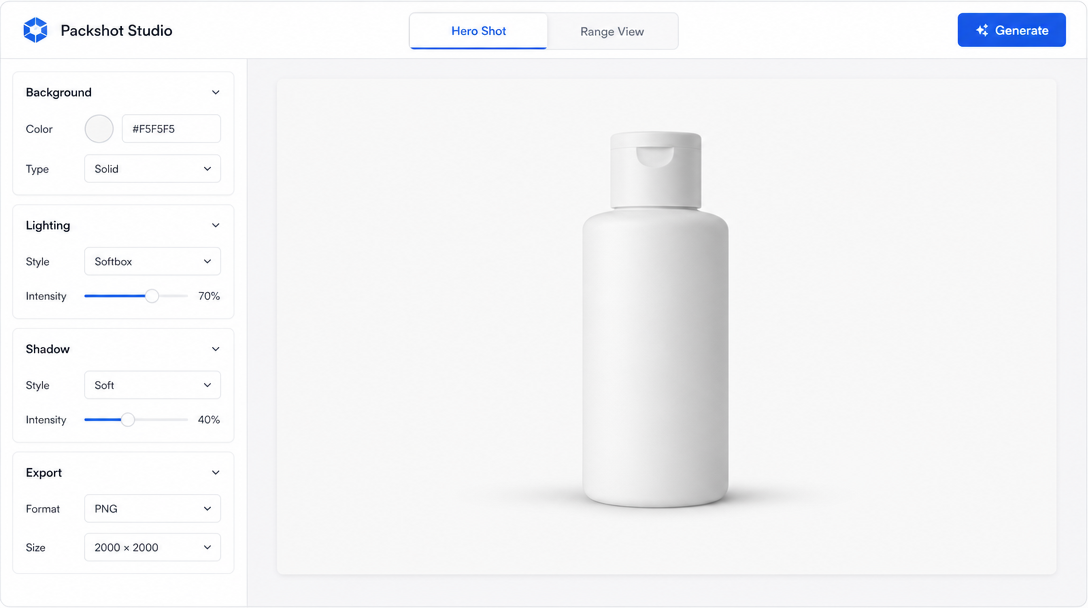Viewport: 1088px width, 608px height.
Task: Click the Lighting Intensity slider handle
Action: [x=151, y=296]
